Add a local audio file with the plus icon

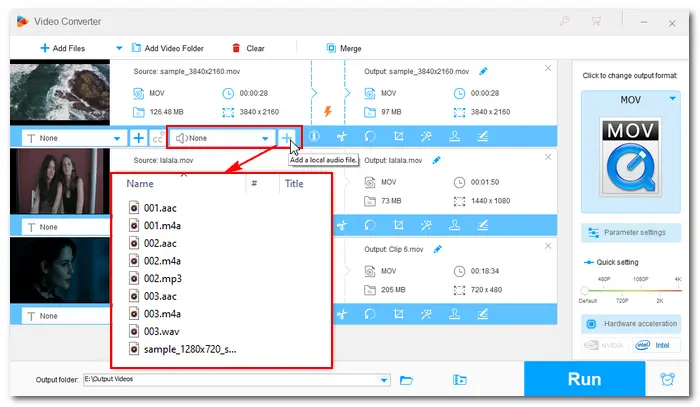pos(287,138)
